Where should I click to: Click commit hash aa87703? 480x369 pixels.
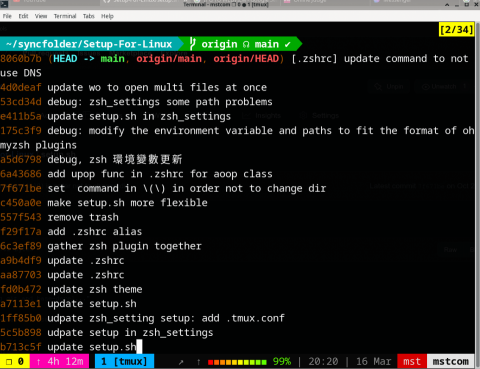point(21,275)
